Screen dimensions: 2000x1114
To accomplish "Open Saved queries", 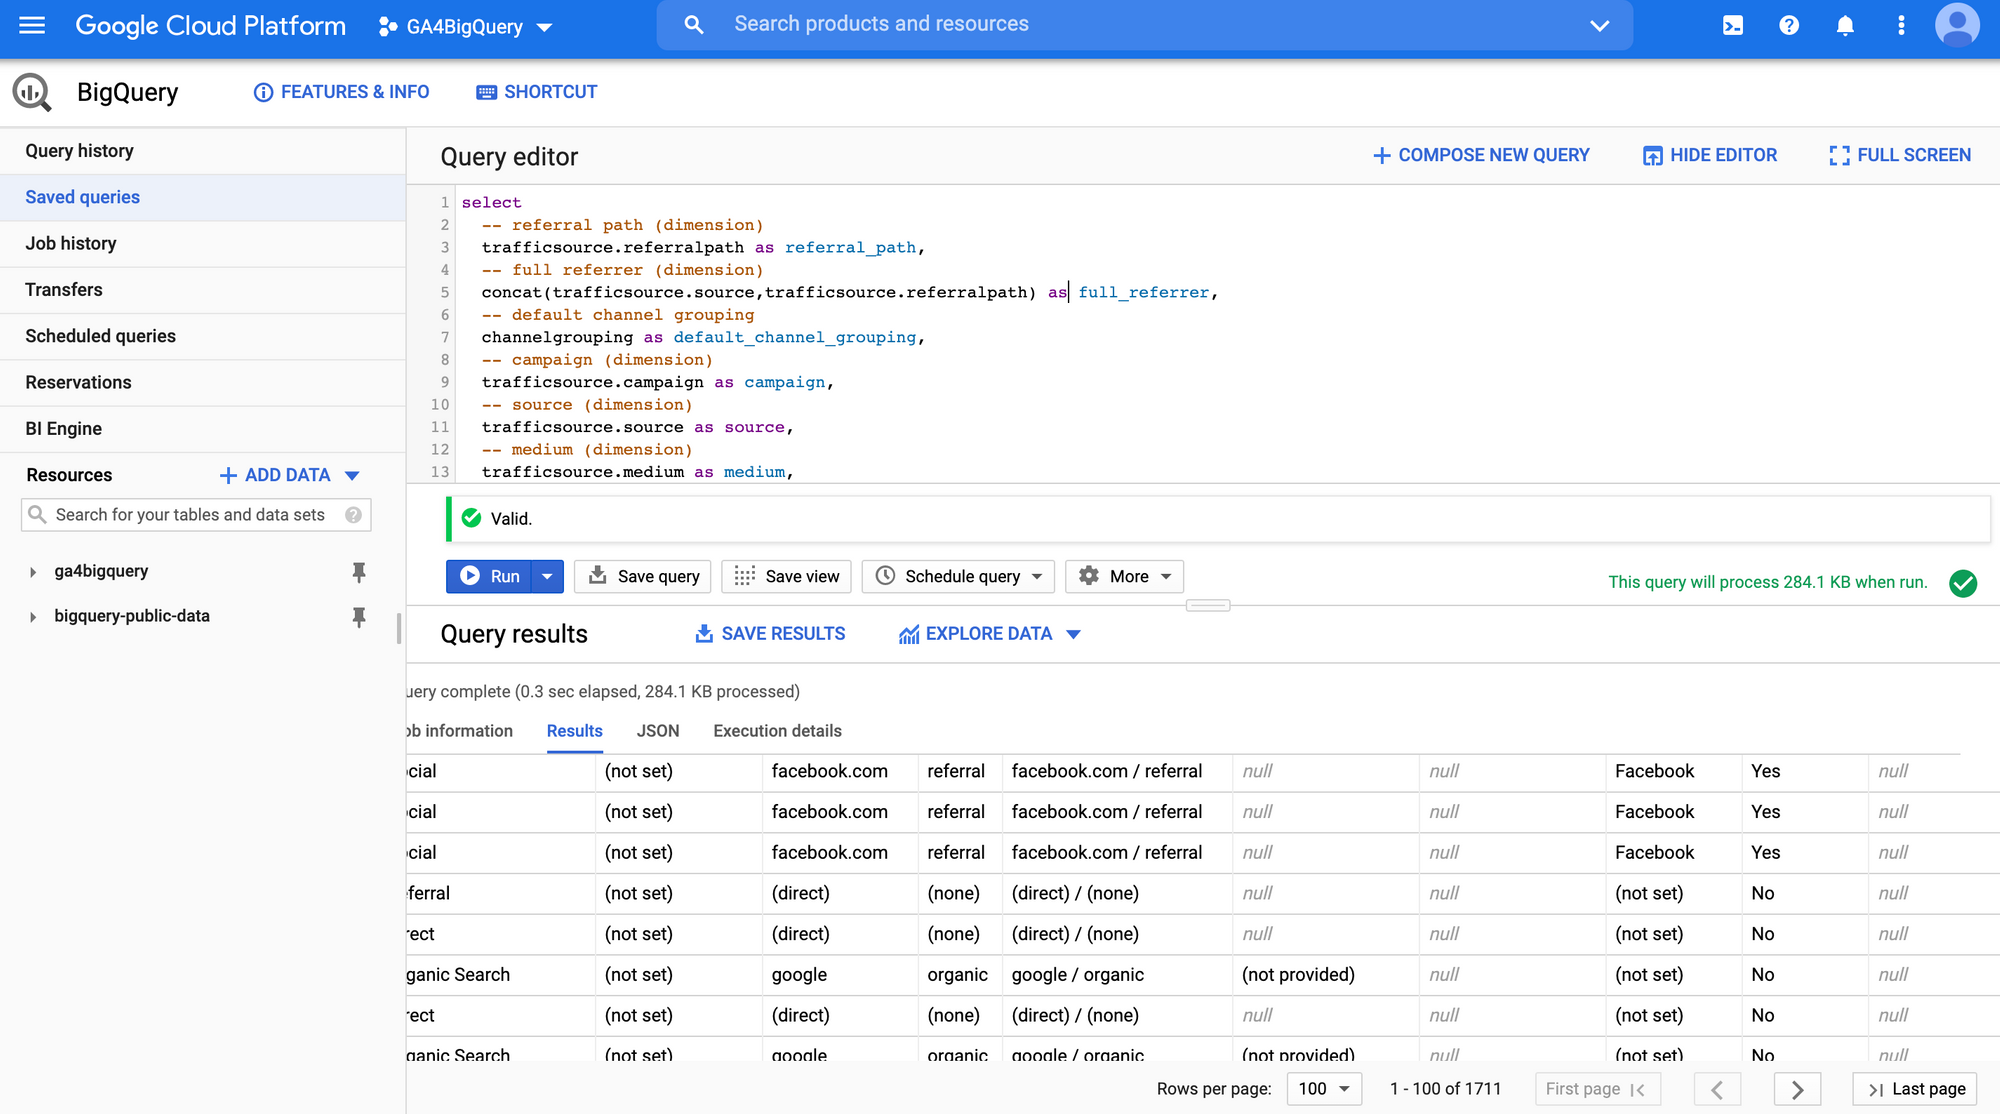I will [202, 197].
